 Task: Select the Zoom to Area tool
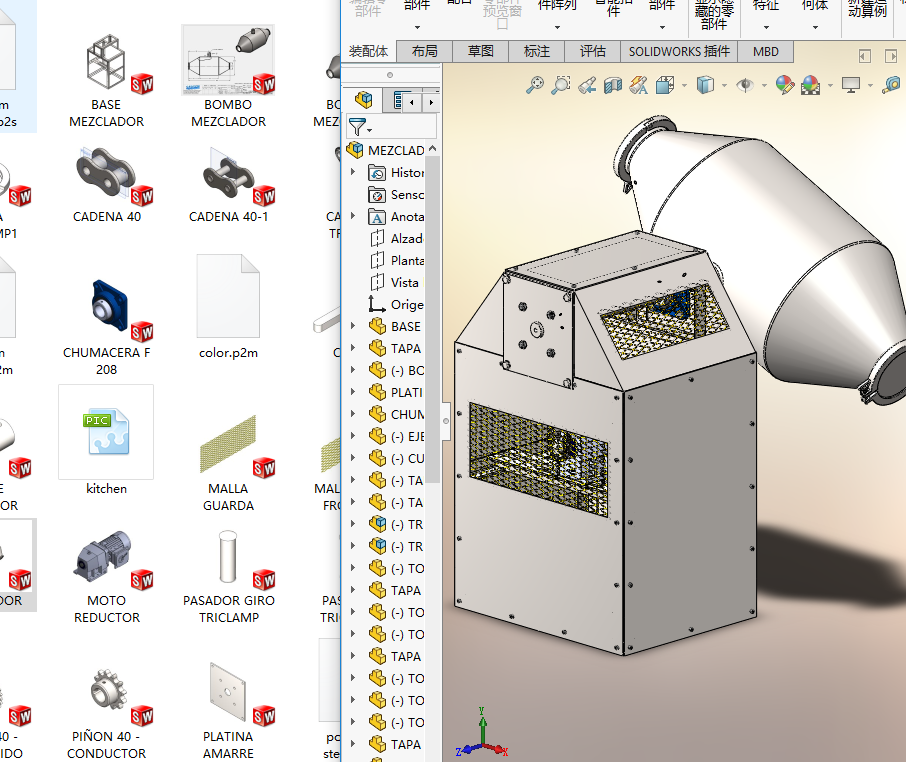[561, 86]
